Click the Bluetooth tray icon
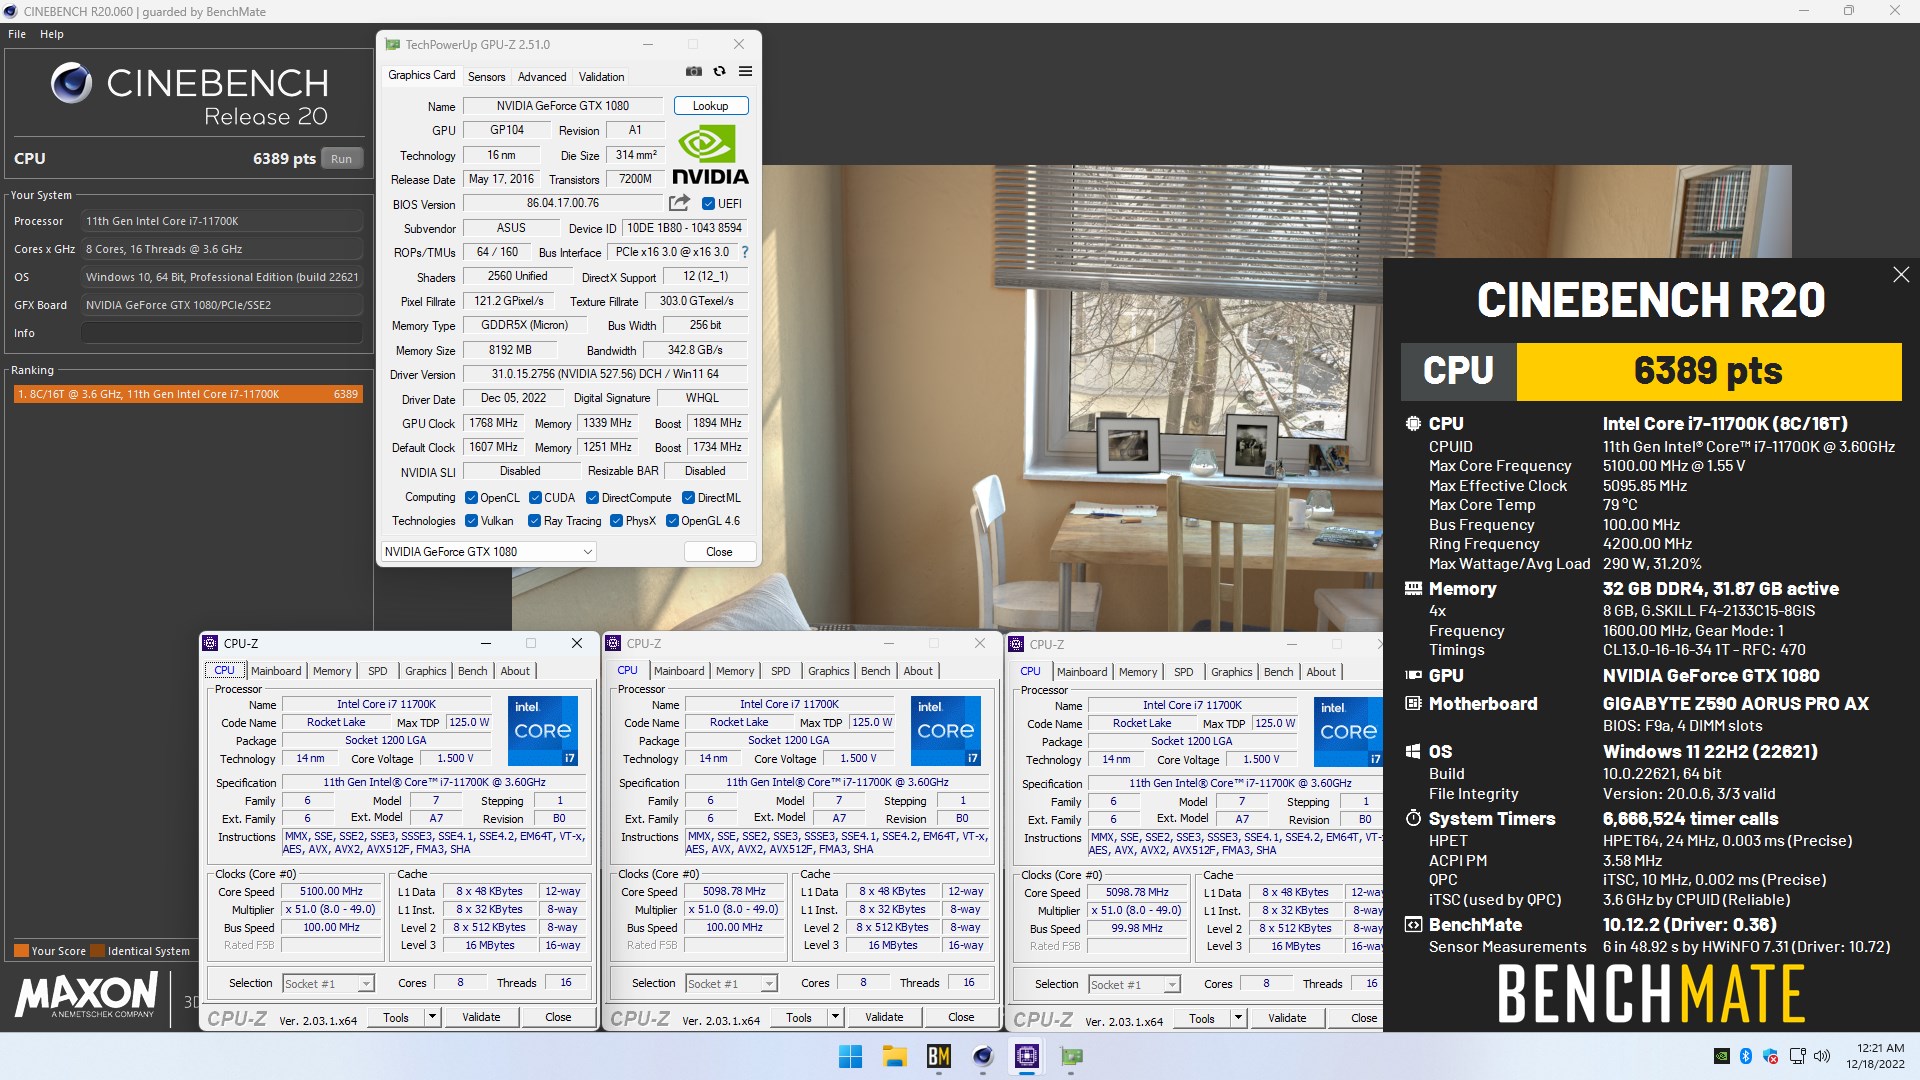Screen dimensions: 1920x1080 click(x=1746, y=1056)
